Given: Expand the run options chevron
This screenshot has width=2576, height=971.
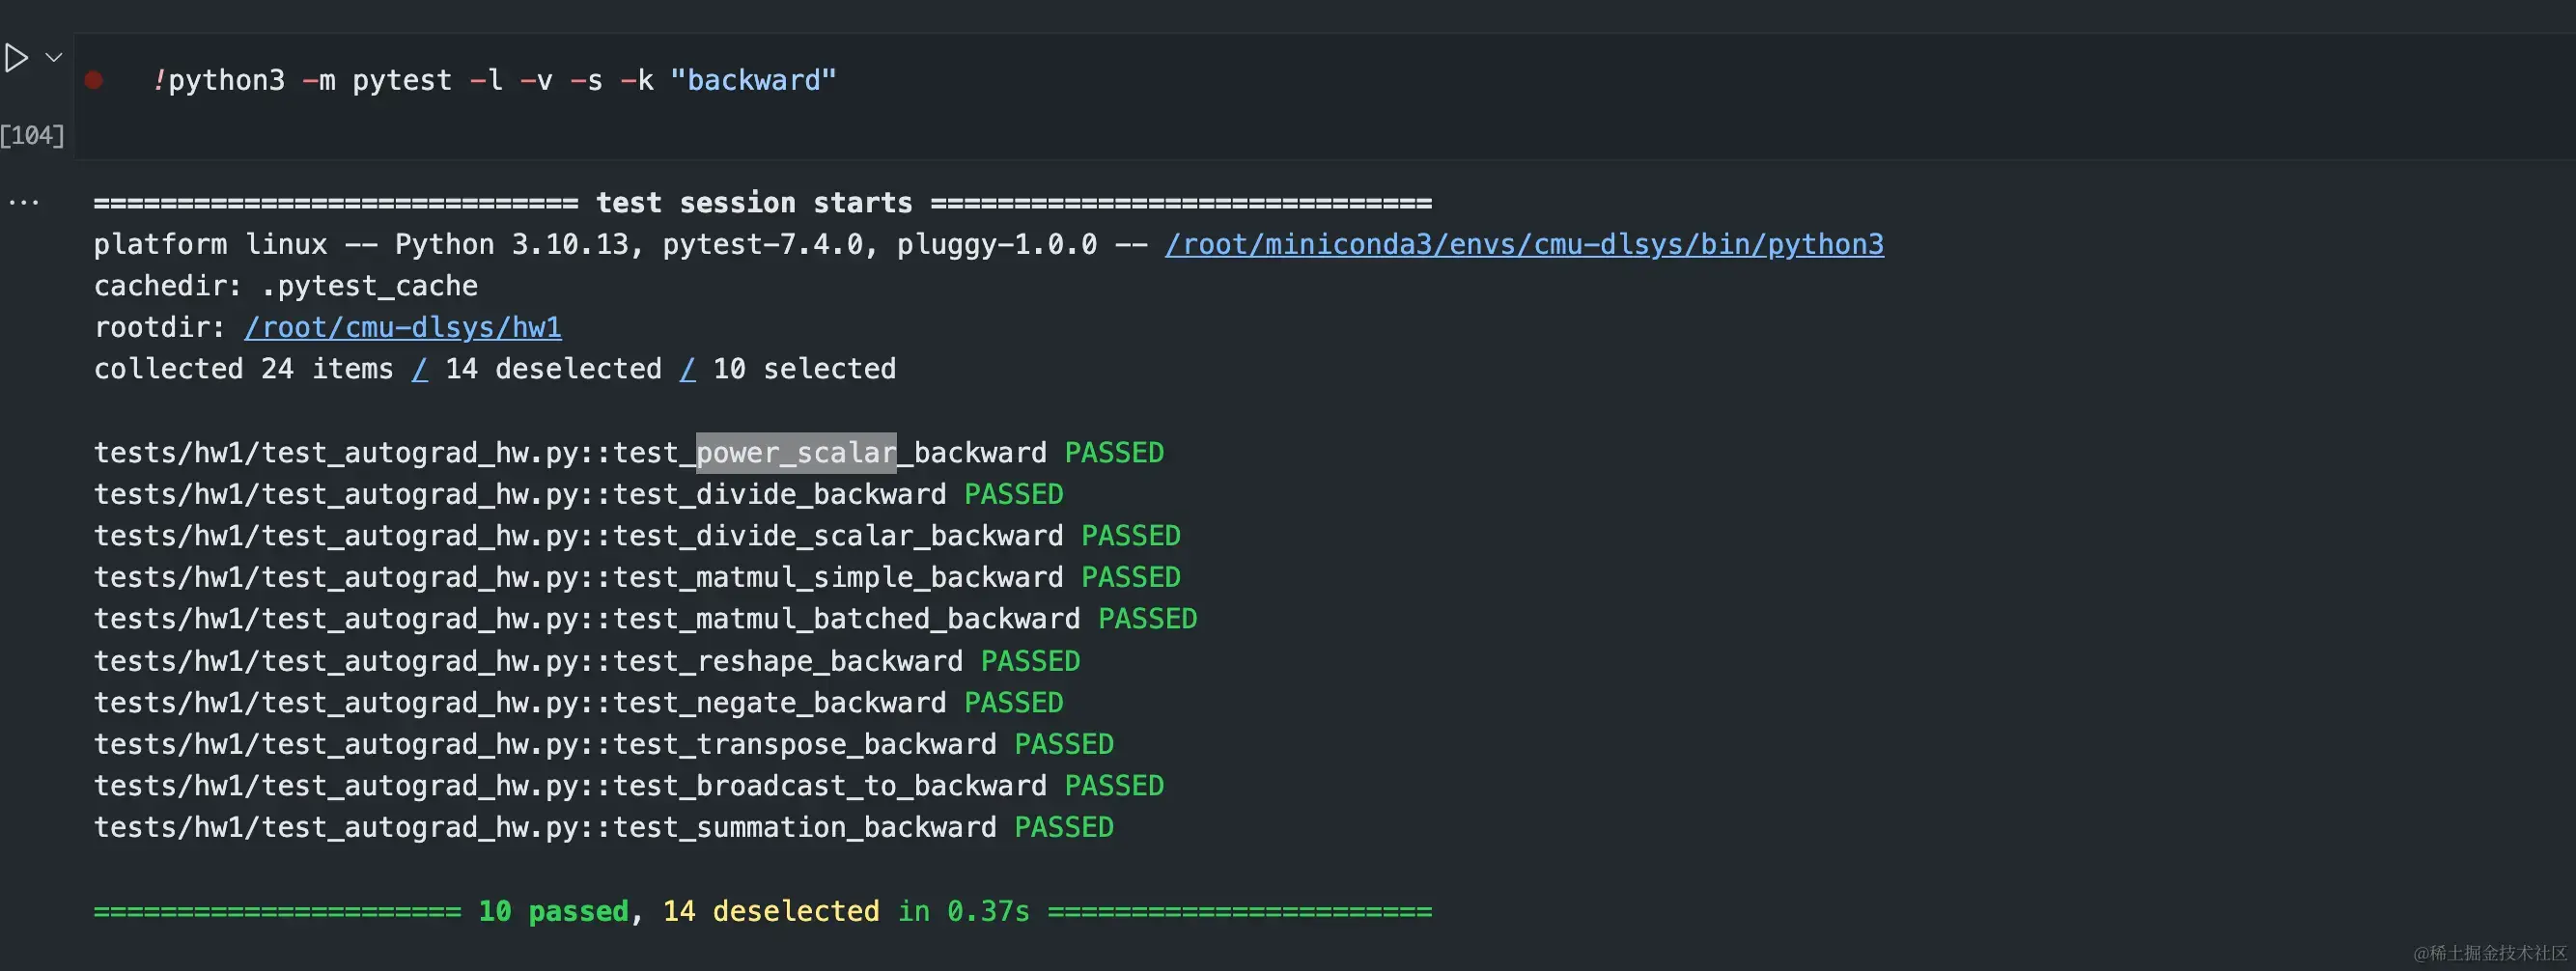Looking at the screenshot, I should coord(55,58).
